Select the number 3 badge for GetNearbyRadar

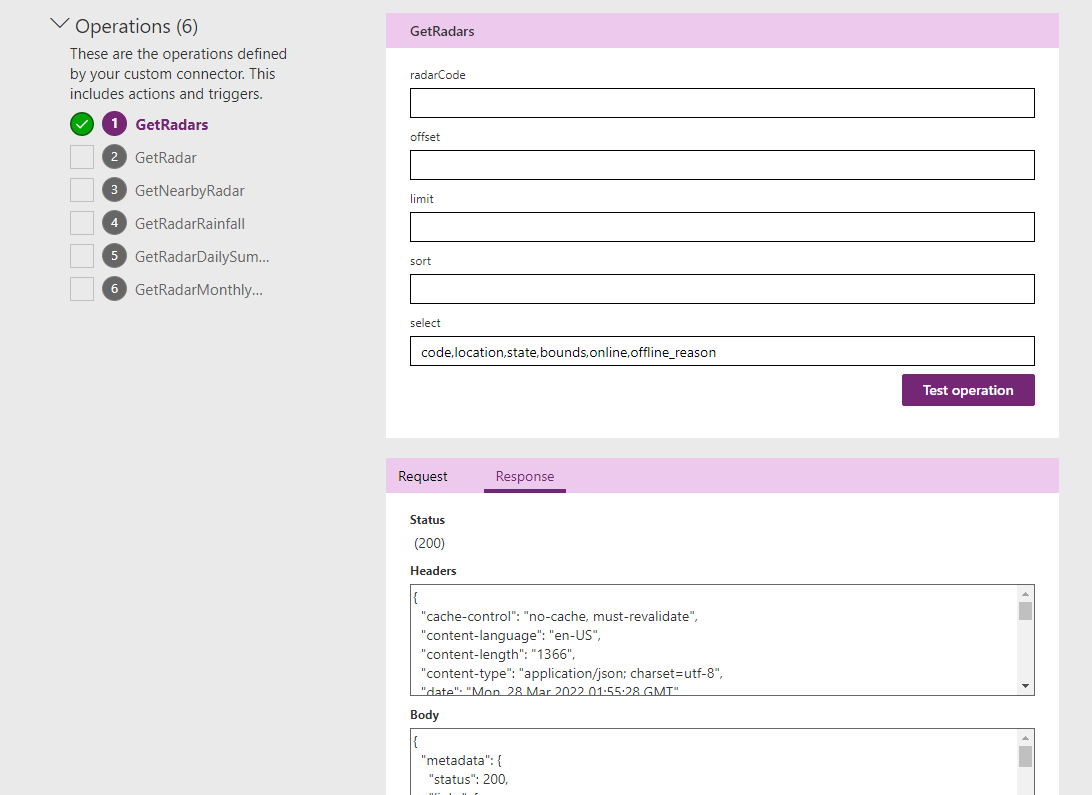[114, 190]
